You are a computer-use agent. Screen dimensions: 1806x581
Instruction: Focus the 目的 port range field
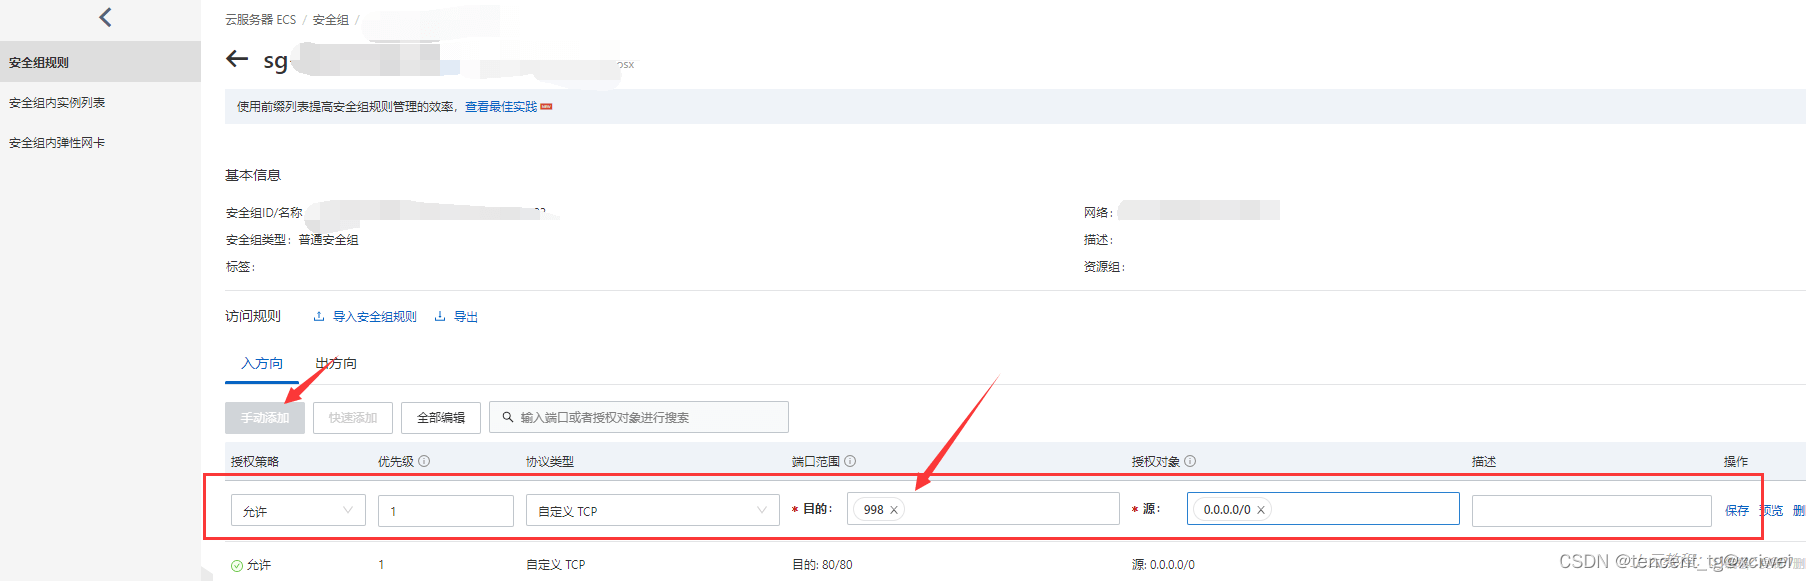pyautogui.click(x=983, y=508)
